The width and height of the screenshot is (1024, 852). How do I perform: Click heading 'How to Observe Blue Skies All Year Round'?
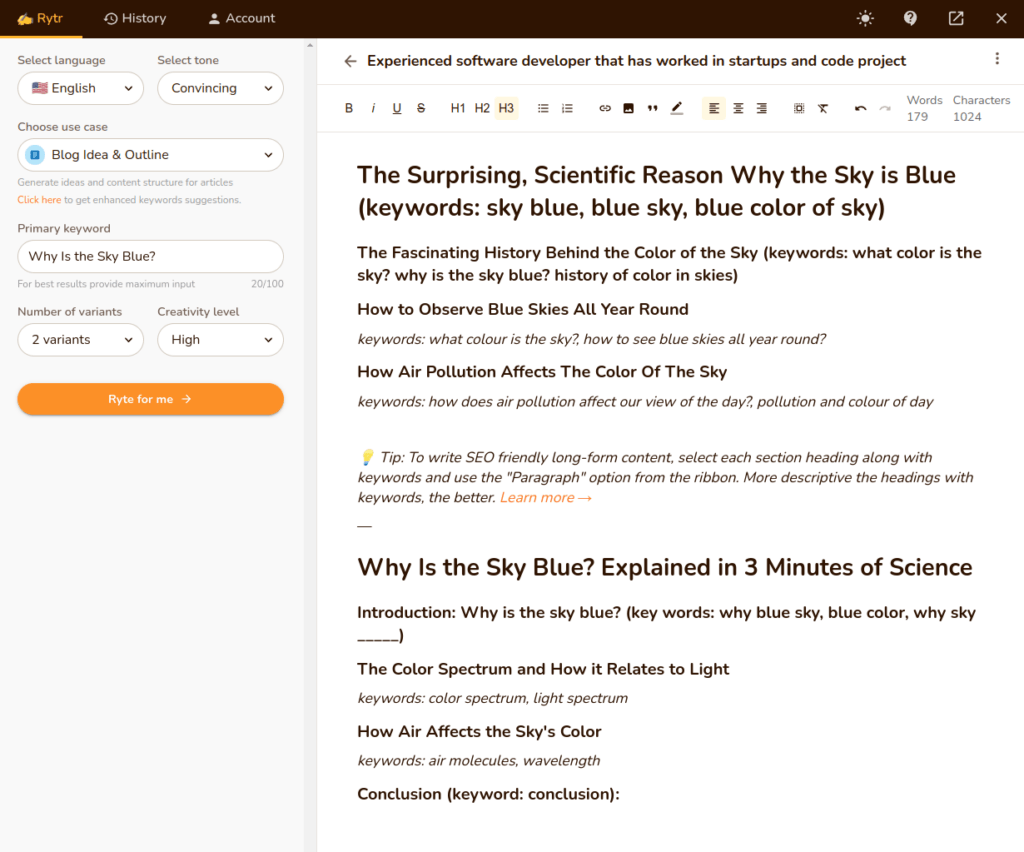522,309
